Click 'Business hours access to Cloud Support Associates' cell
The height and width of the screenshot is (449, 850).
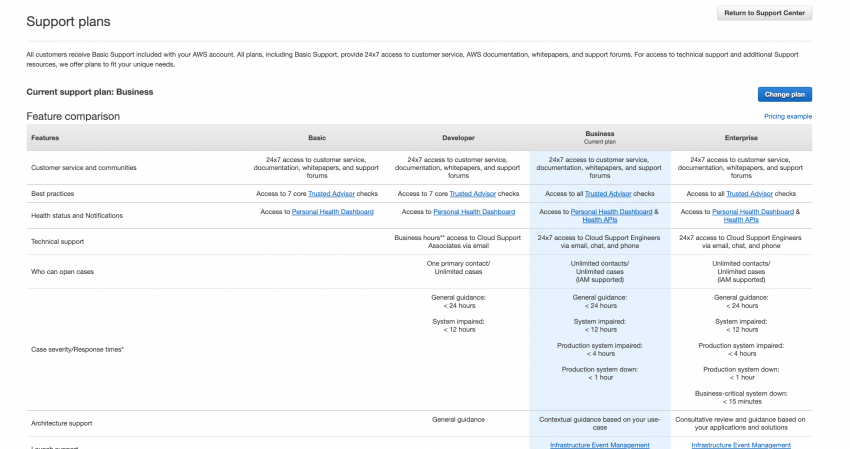coord(458,242)
